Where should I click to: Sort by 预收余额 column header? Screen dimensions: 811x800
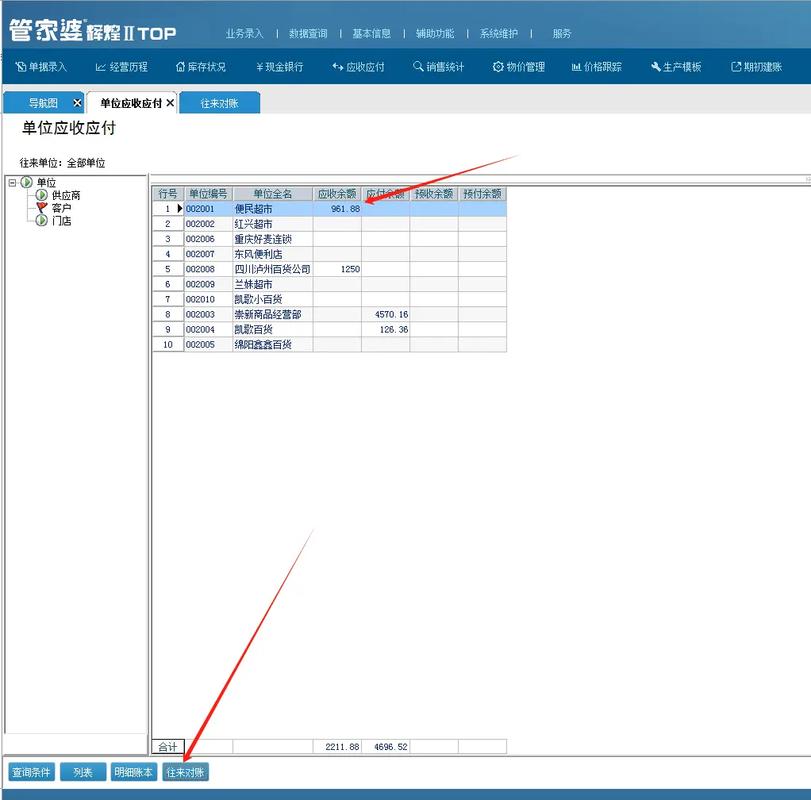434,194
